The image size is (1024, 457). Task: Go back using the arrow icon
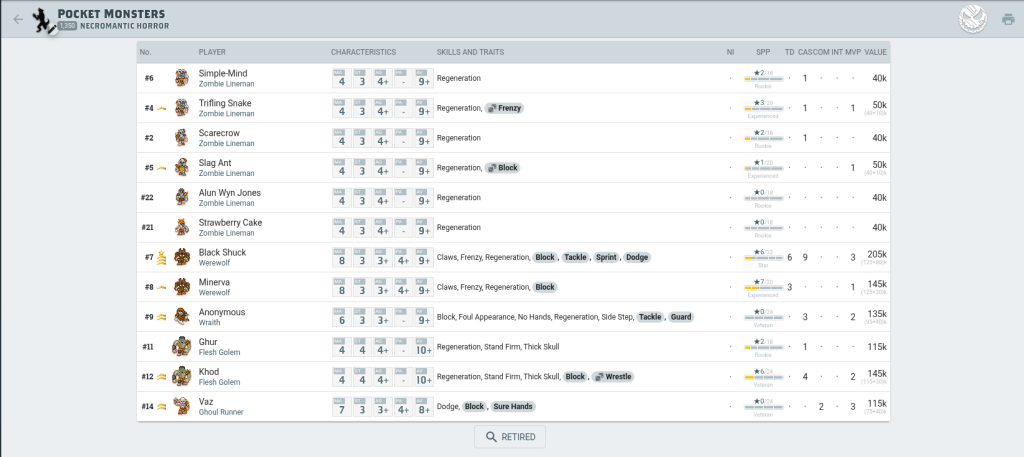18,19
